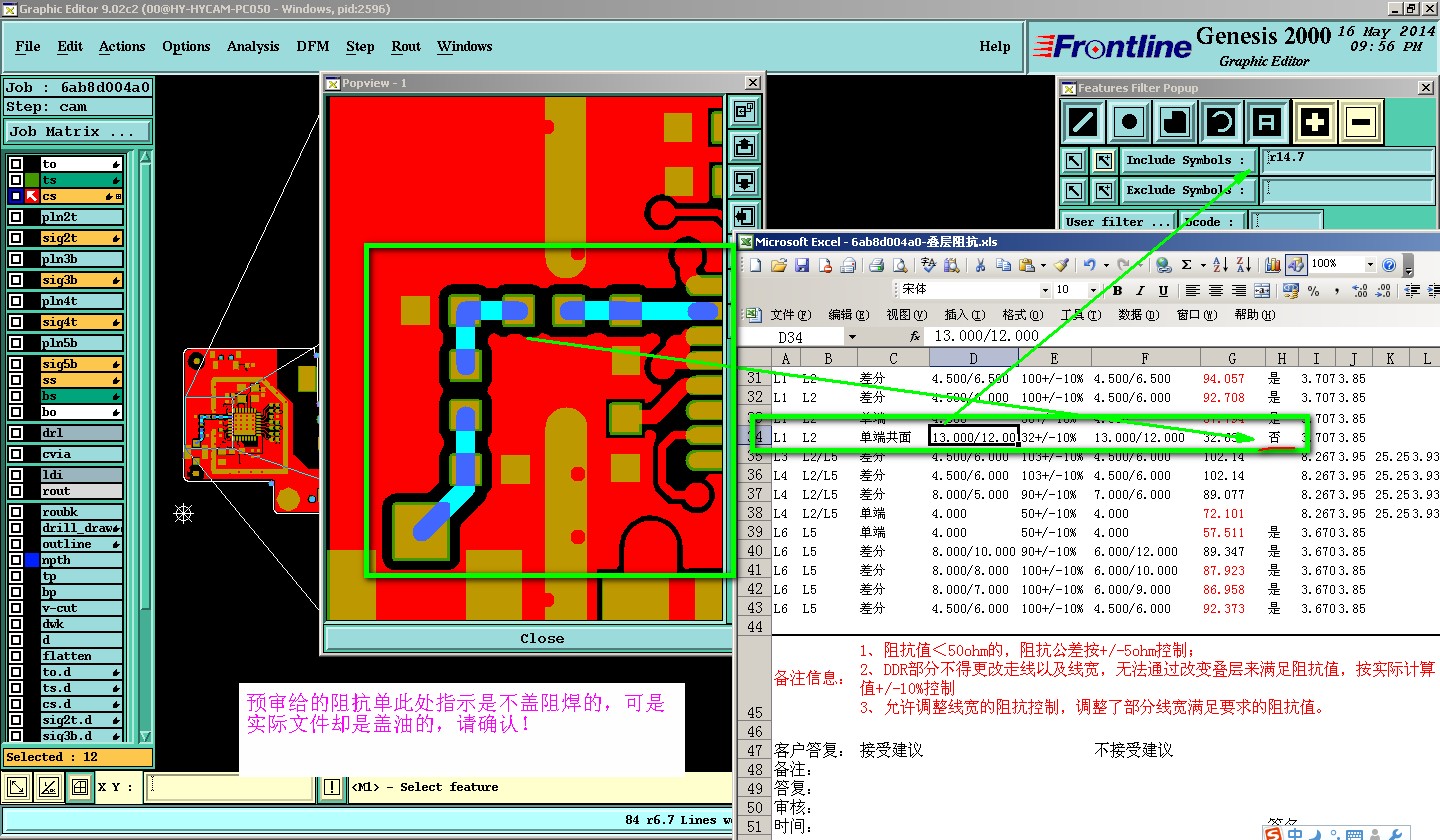Toggle lines filter in Features Filter Popup
Viewport: 1440px width, 840px height.
point(1084,122)
